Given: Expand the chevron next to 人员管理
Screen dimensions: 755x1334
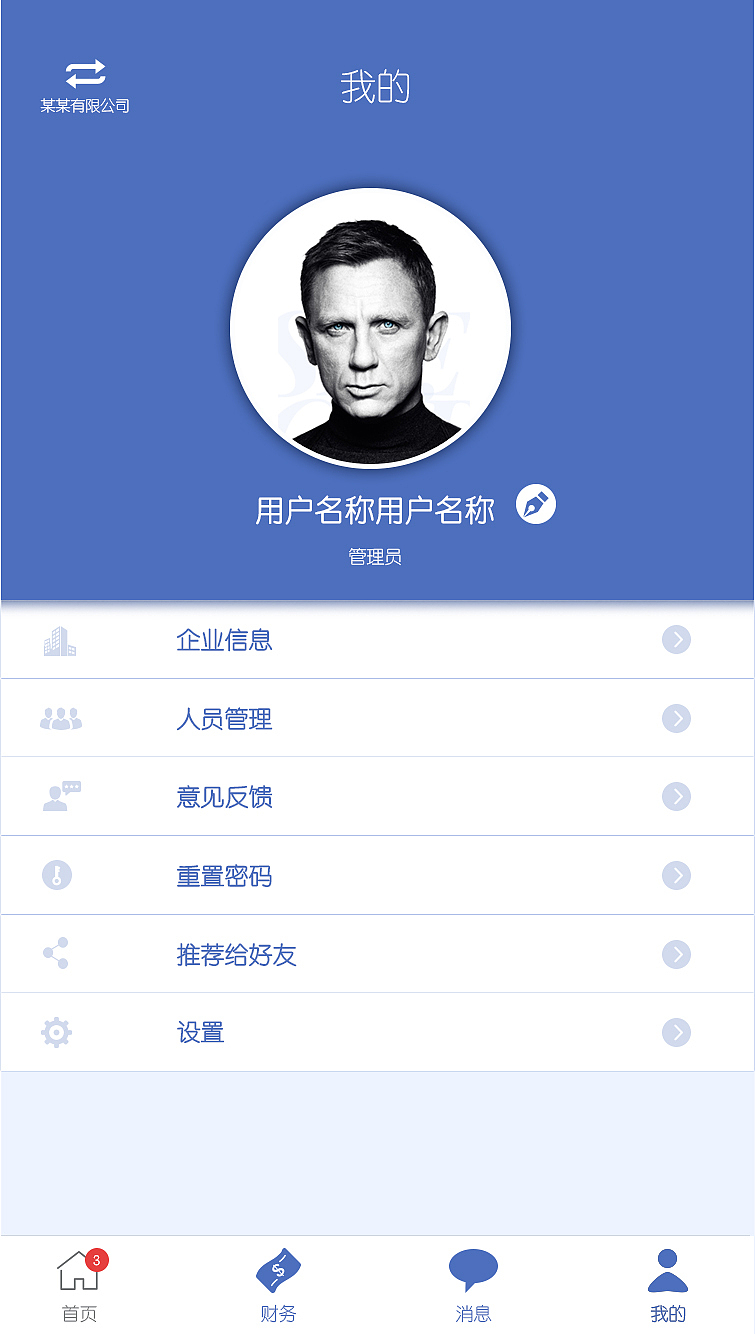Looking at the screenshot, I should coord(678,718).
